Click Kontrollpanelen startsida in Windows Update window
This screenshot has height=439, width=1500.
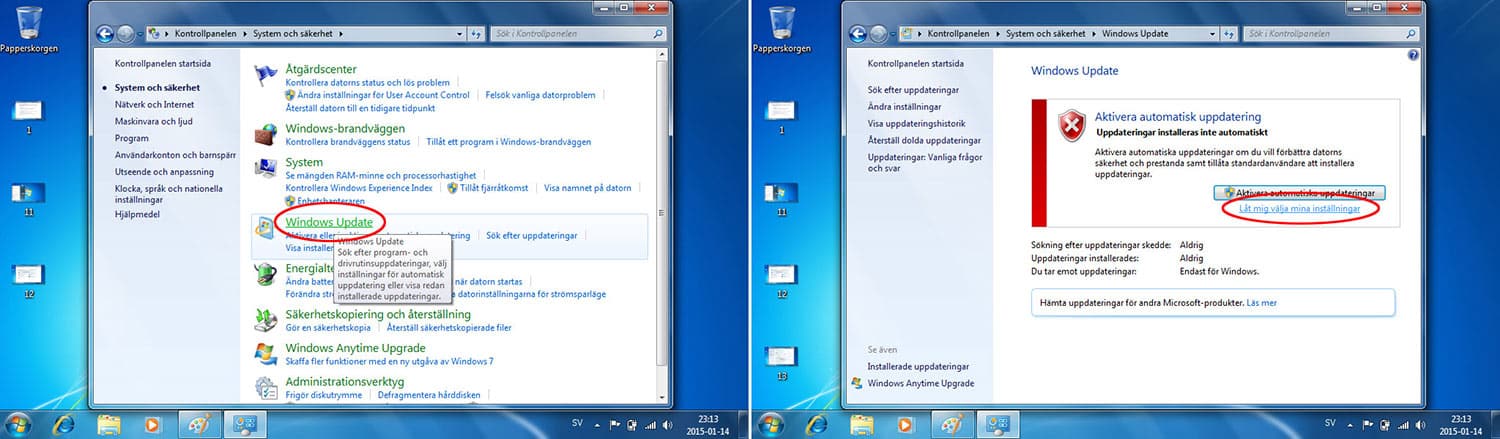coord(916,63)
